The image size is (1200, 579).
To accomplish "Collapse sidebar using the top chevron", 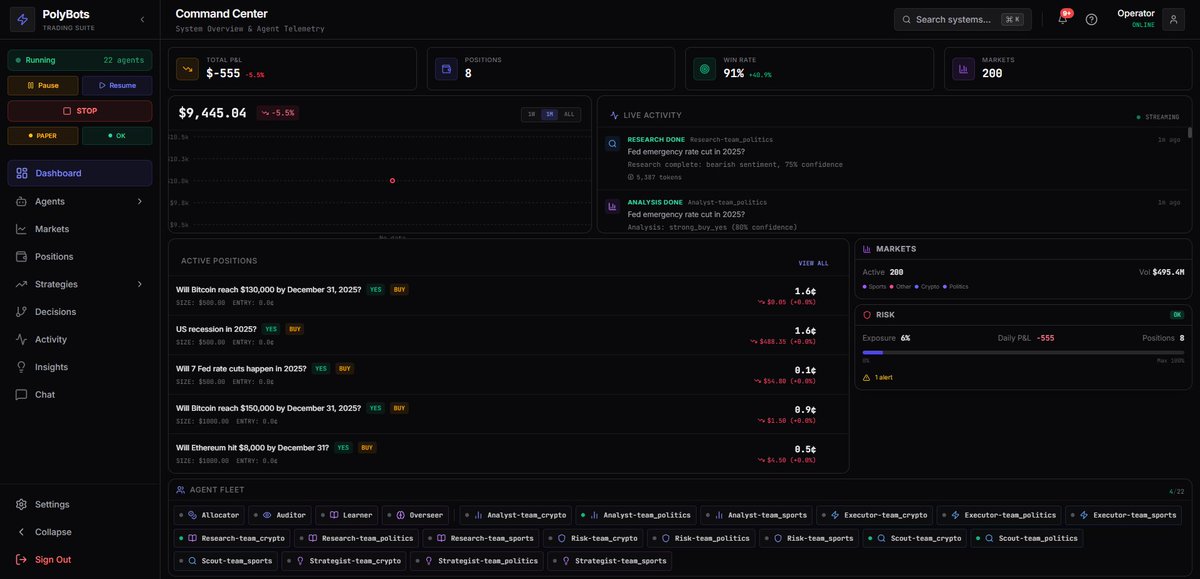I will click(x=142, y=19).
